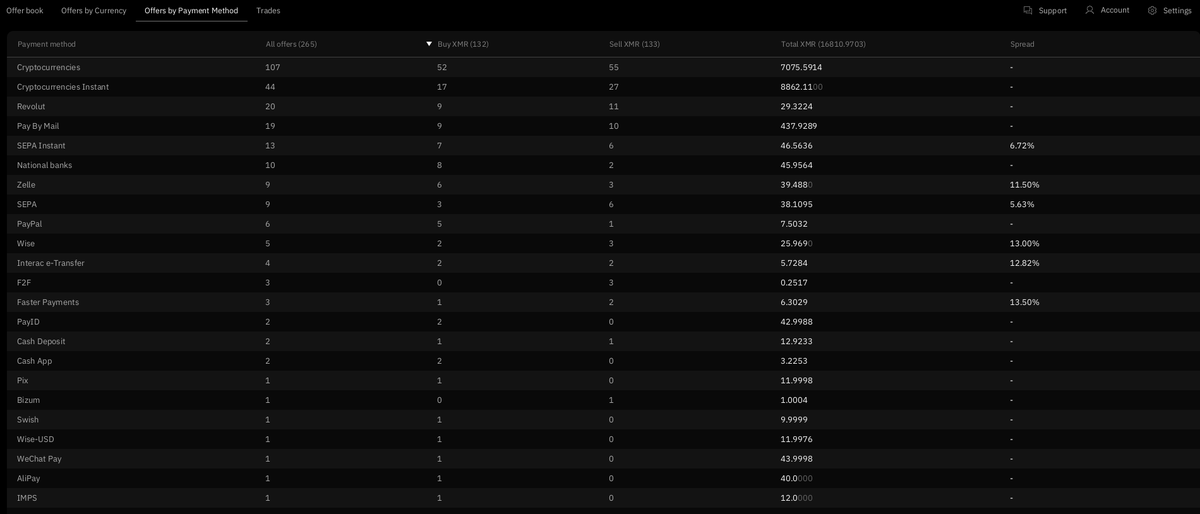Select Offers by Payment Method tab
The height and width of the screenshot is (514, 1200).
(x=191, y=10)
